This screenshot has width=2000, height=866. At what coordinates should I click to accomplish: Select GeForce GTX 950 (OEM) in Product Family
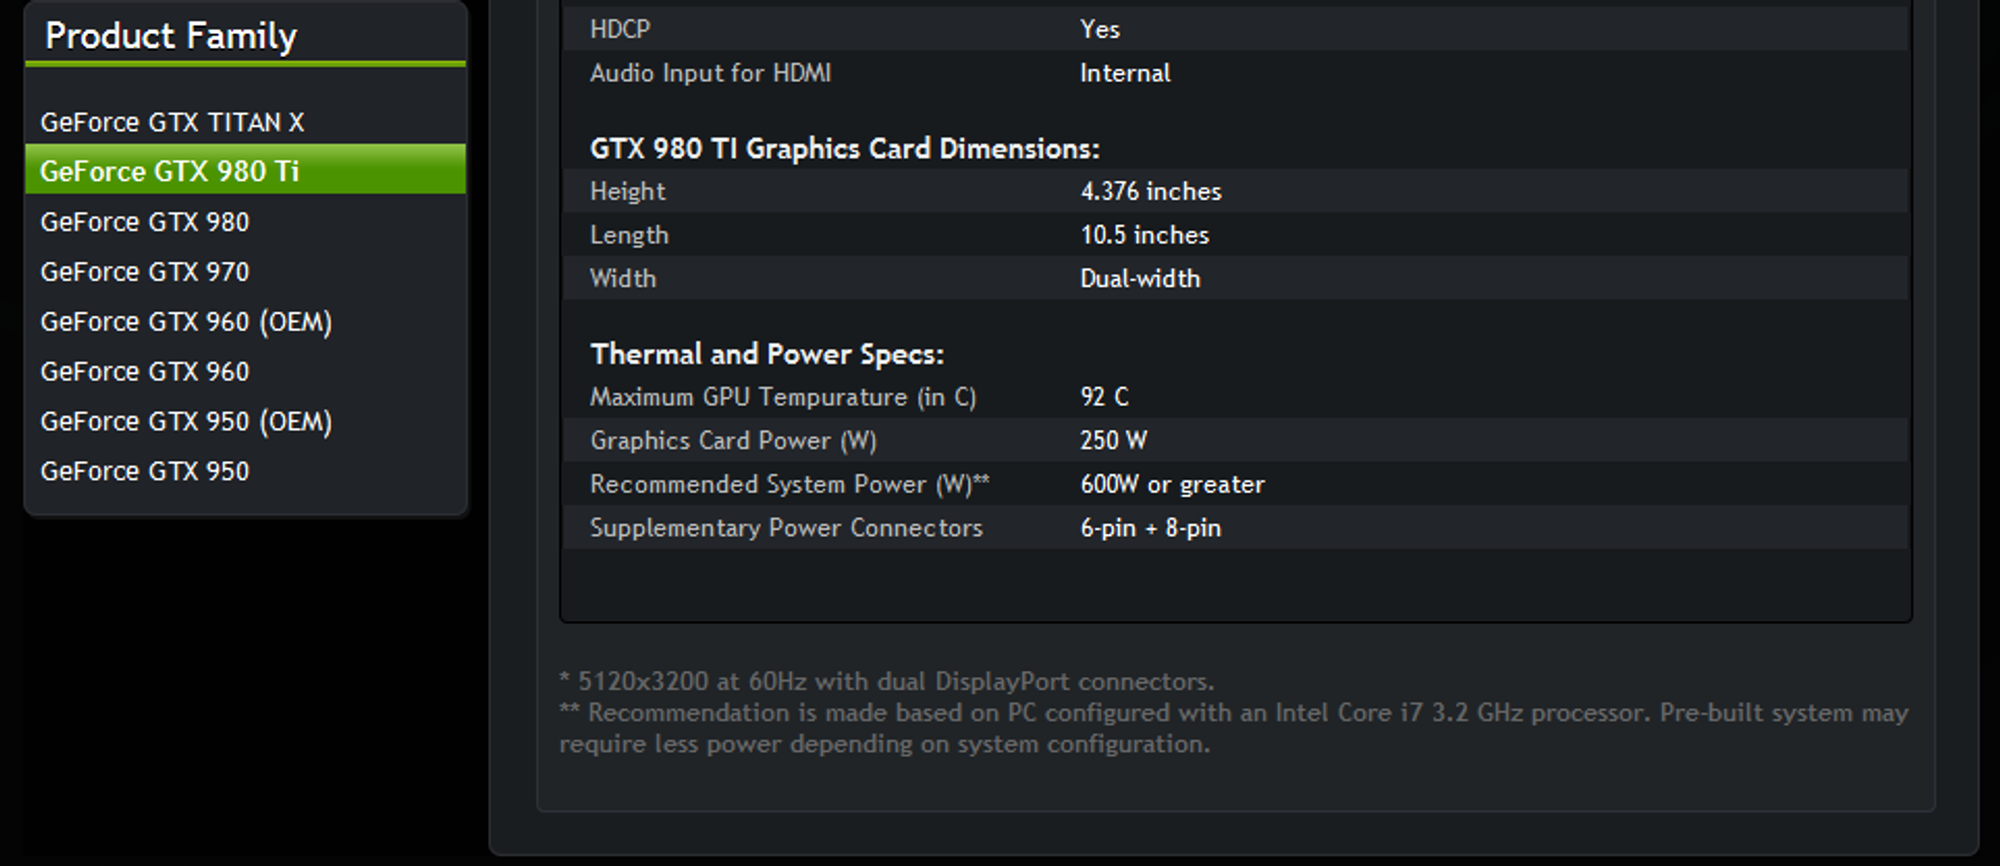point(186,422)
